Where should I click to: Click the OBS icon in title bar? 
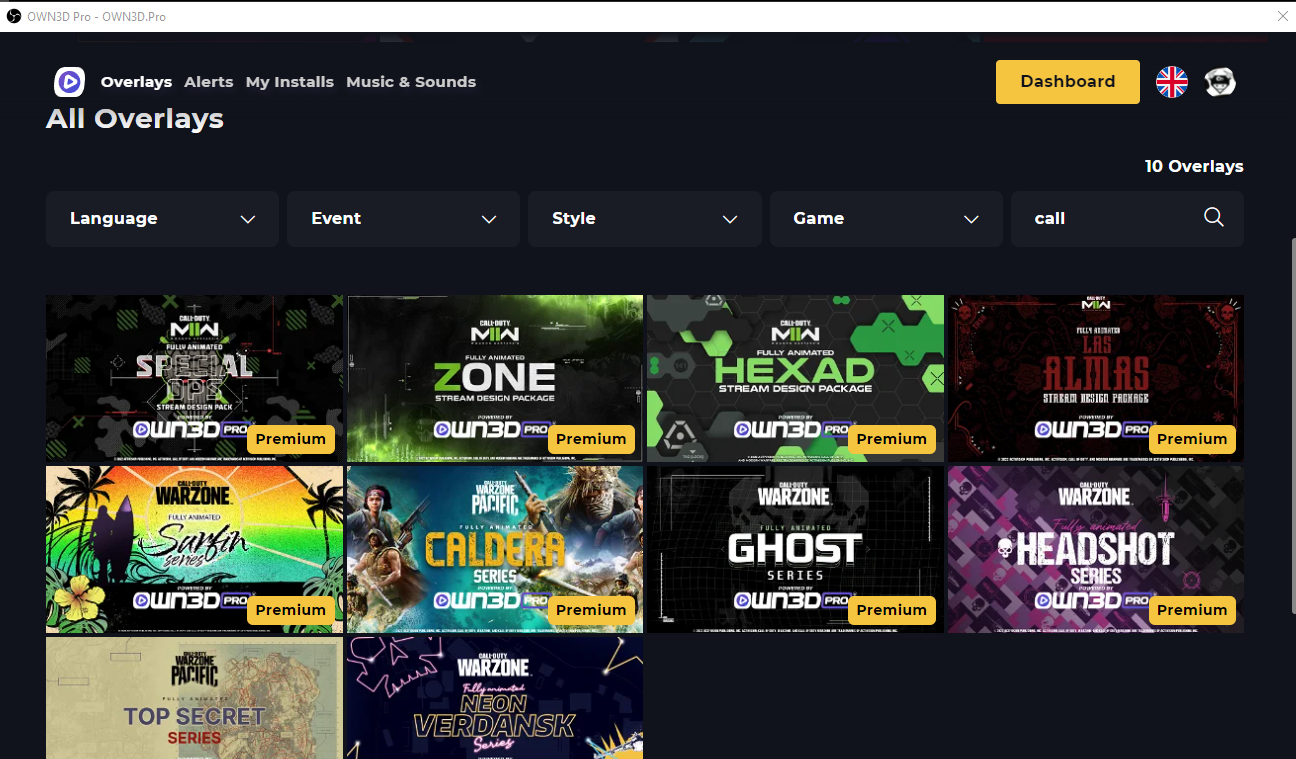[14, 17]
